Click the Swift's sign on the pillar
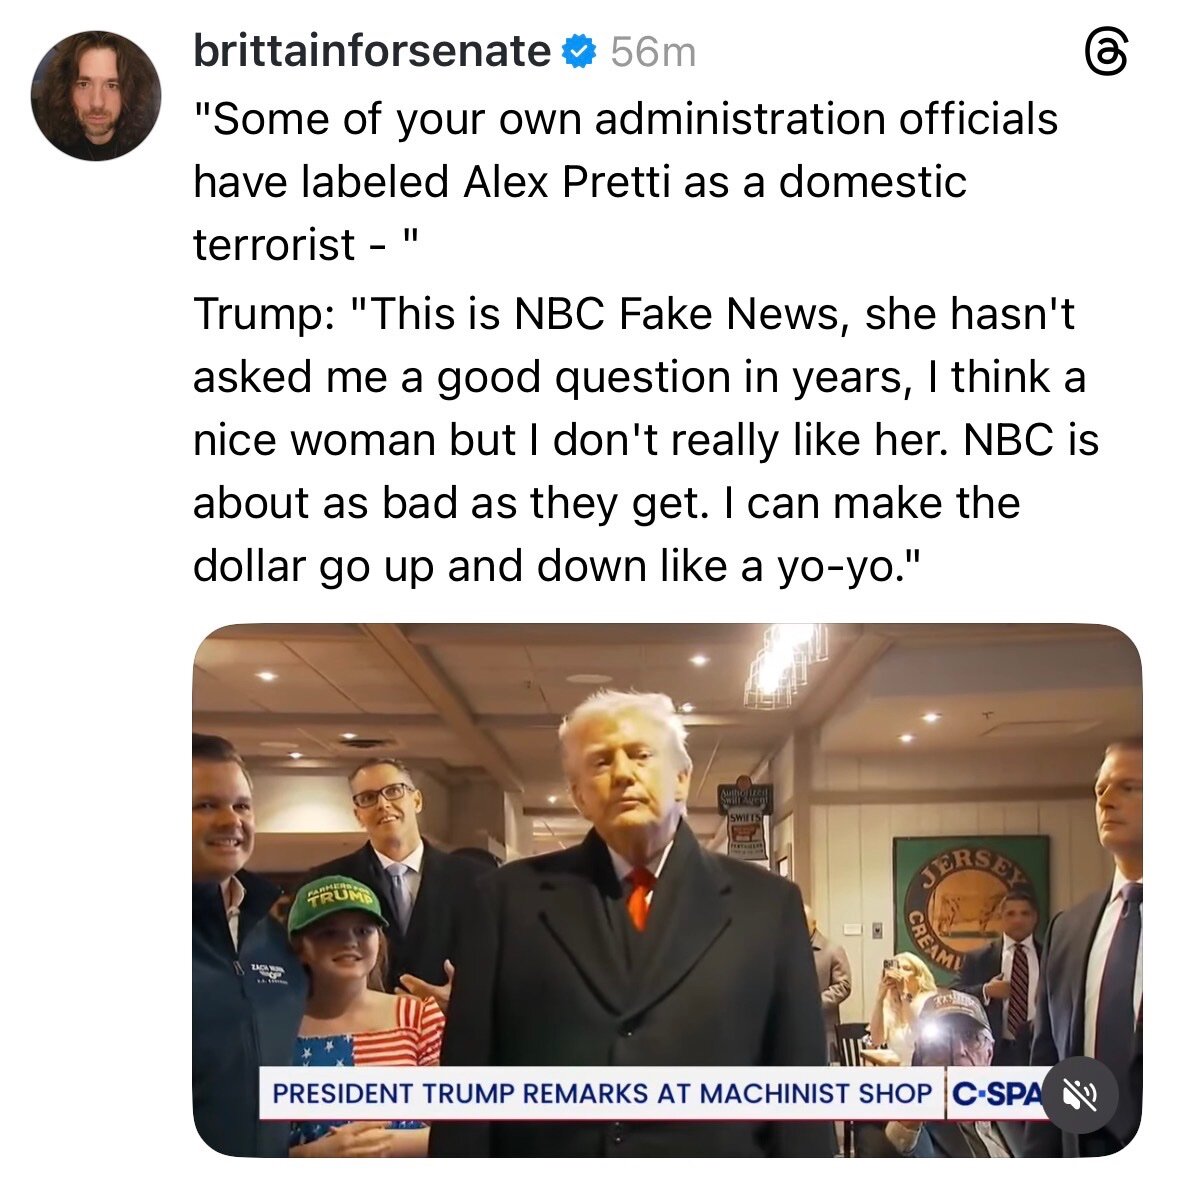The width and height of the screenshot is (1179, 1181). (x=747, y=819)
